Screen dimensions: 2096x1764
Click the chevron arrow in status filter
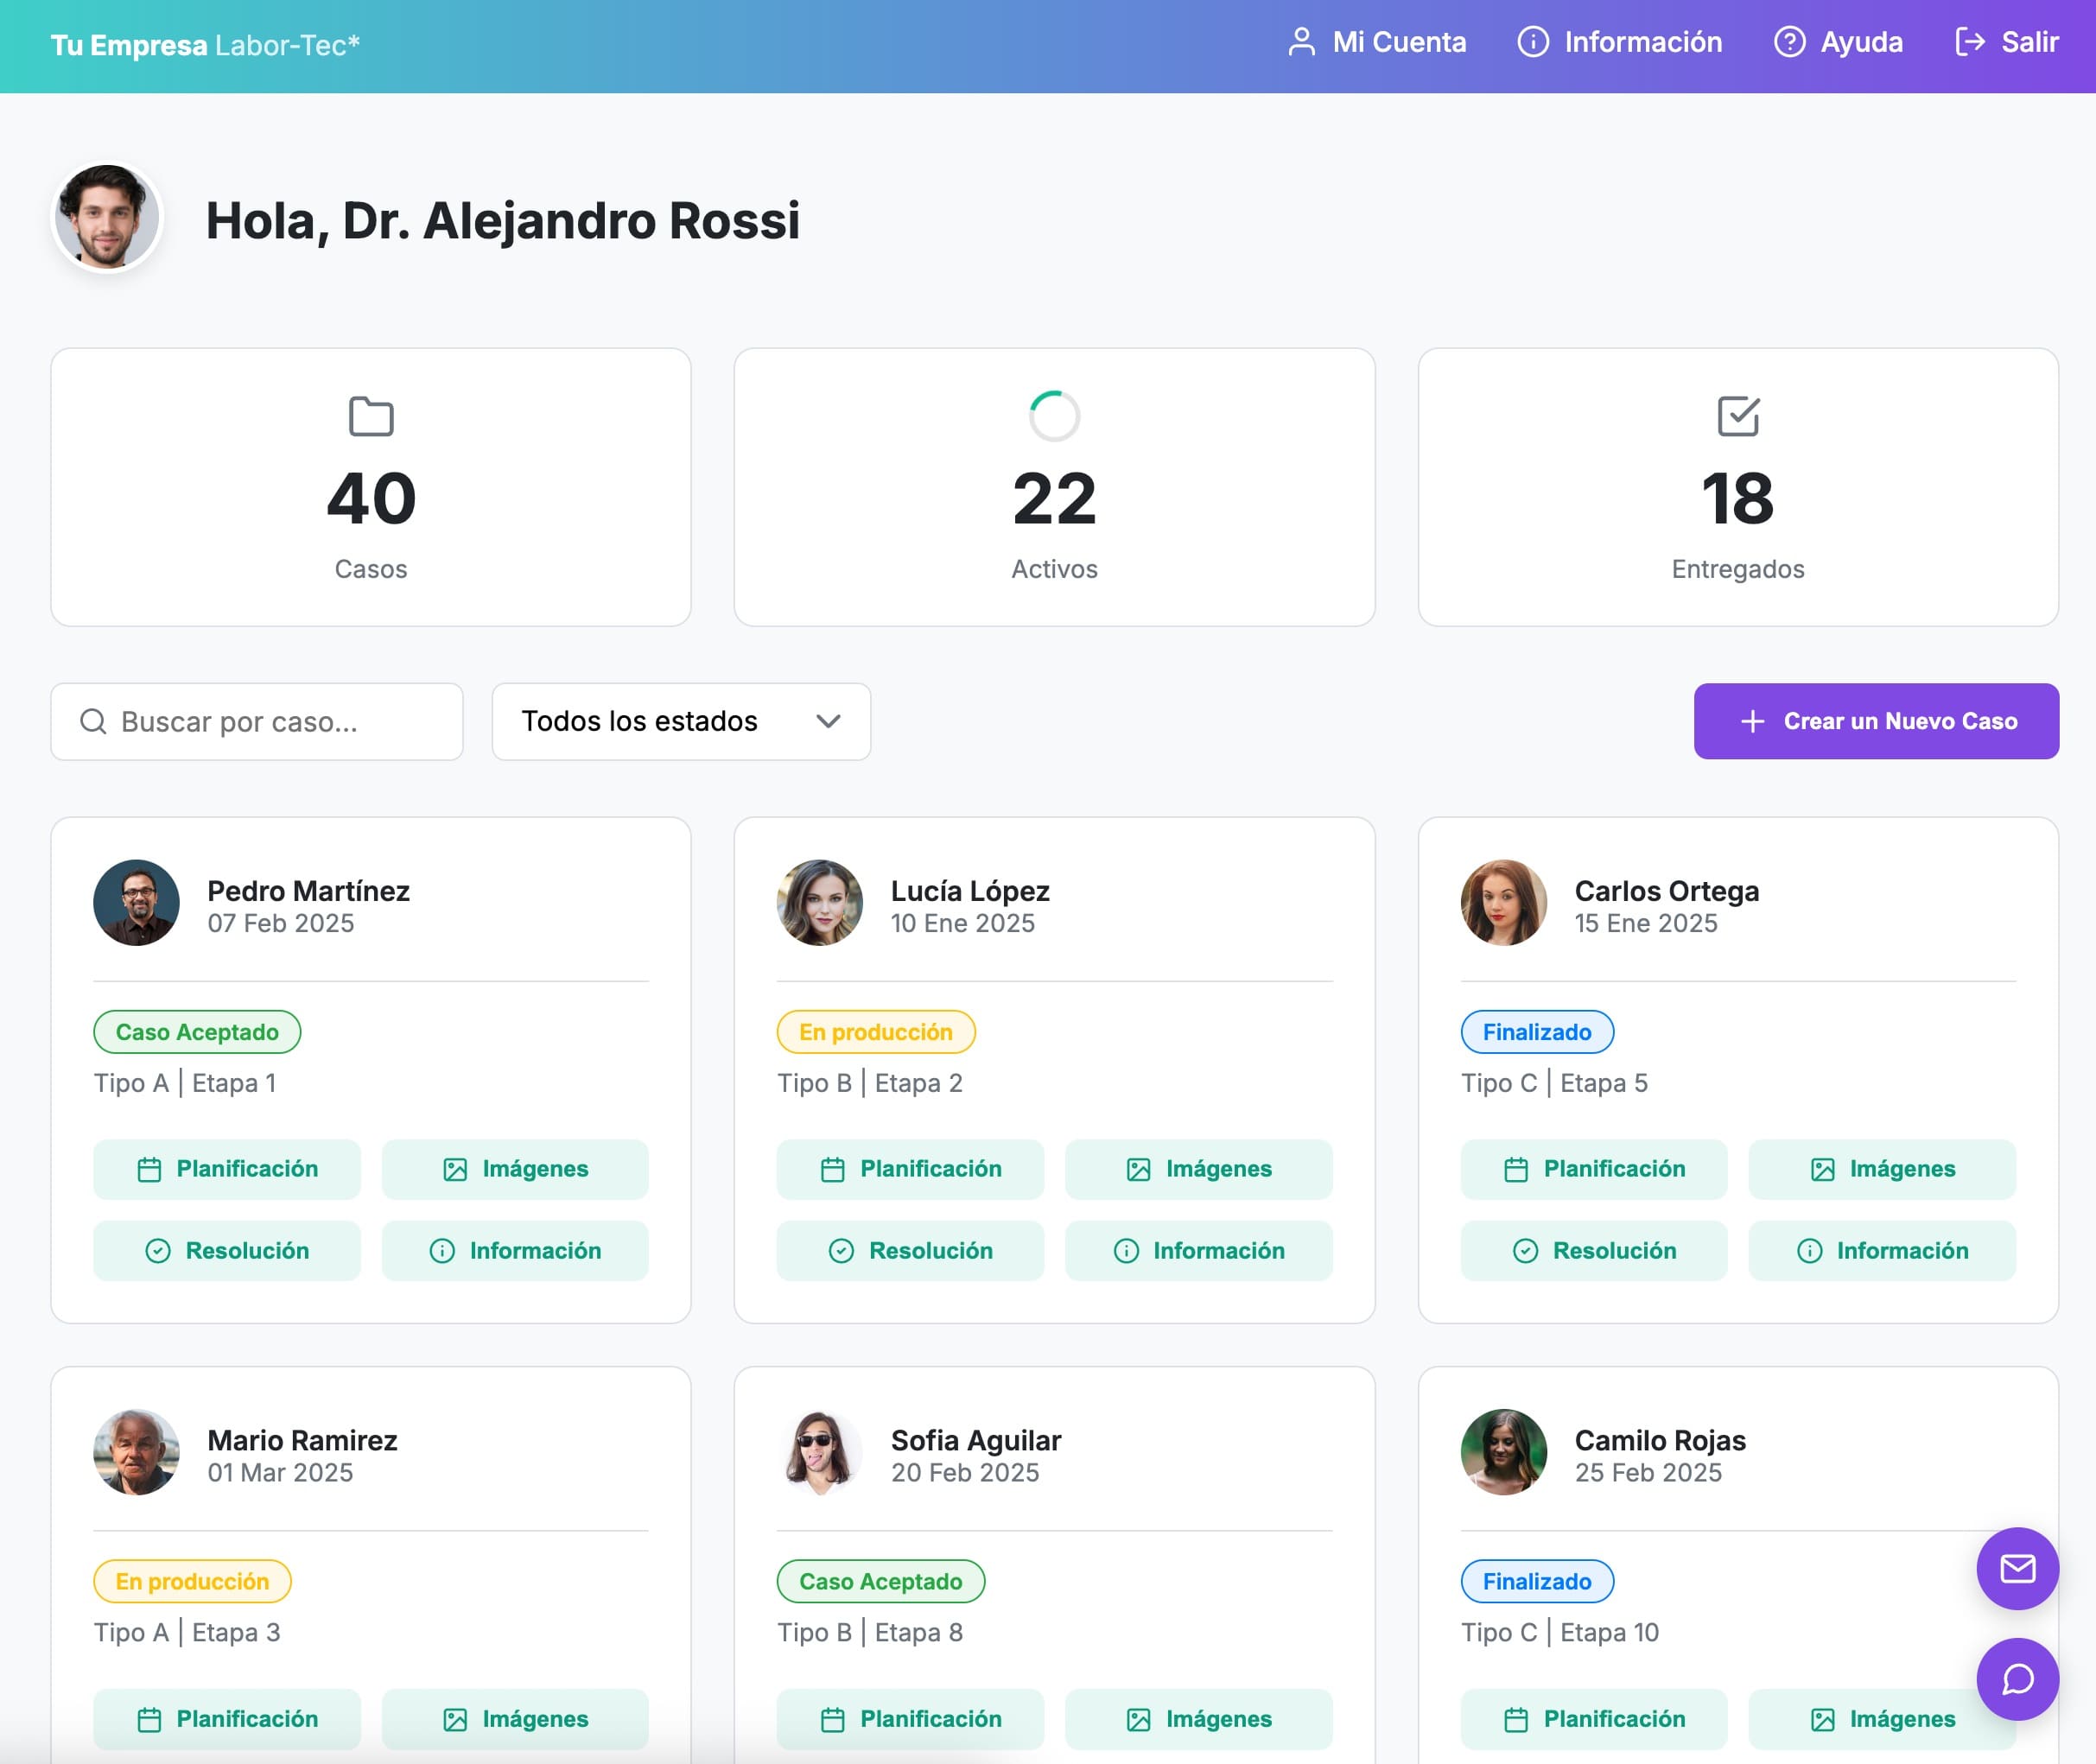828,721
